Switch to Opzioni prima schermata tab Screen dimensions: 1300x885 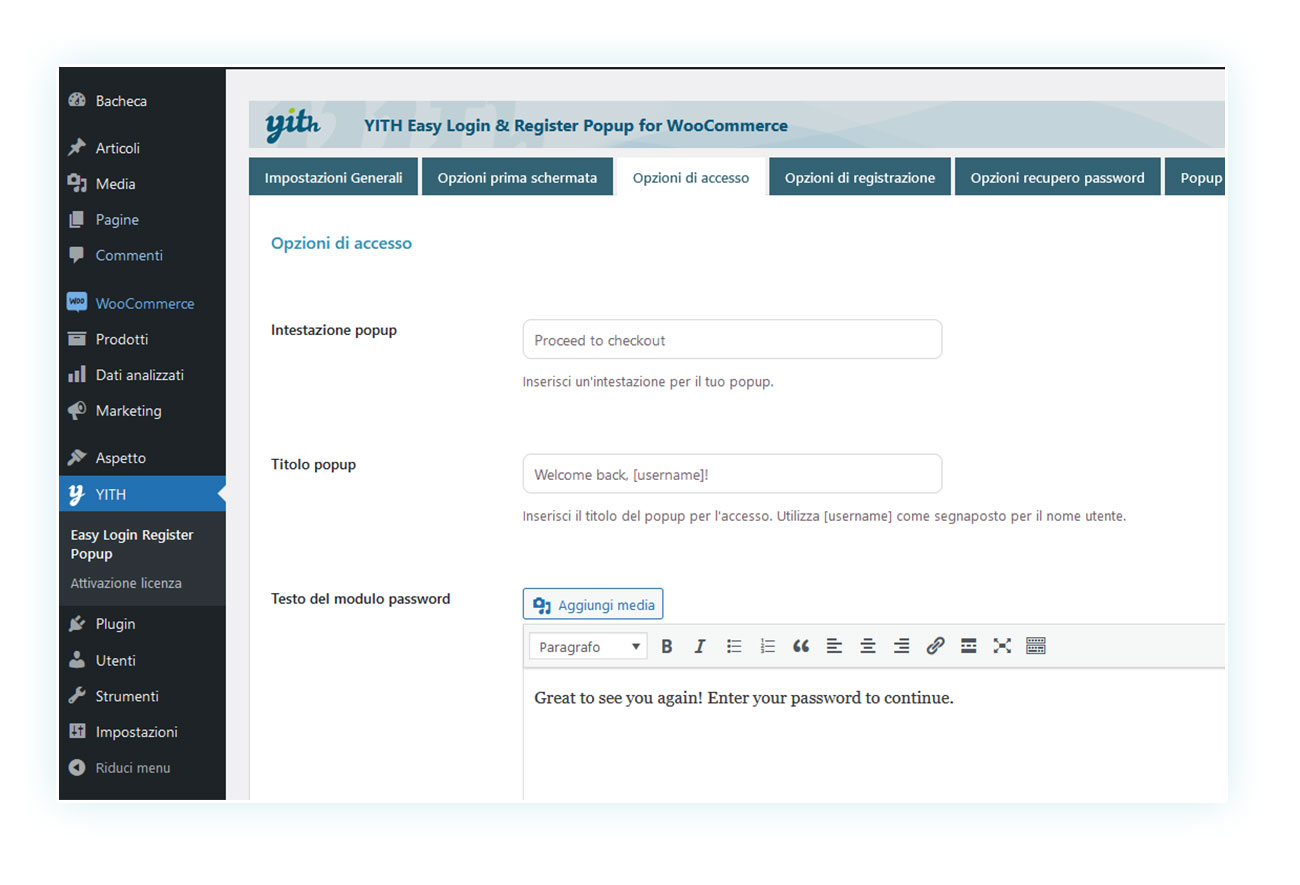[x=517, y=177]
